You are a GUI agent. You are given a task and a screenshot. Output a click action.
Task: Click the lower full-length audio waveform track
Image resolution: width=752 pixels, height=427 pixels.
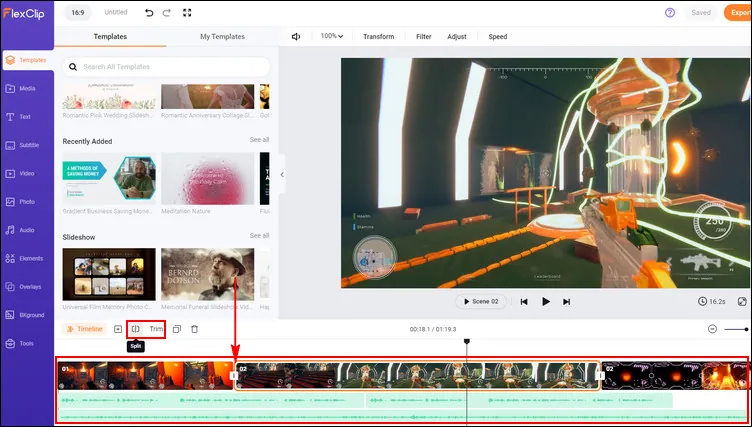[402, 417]
